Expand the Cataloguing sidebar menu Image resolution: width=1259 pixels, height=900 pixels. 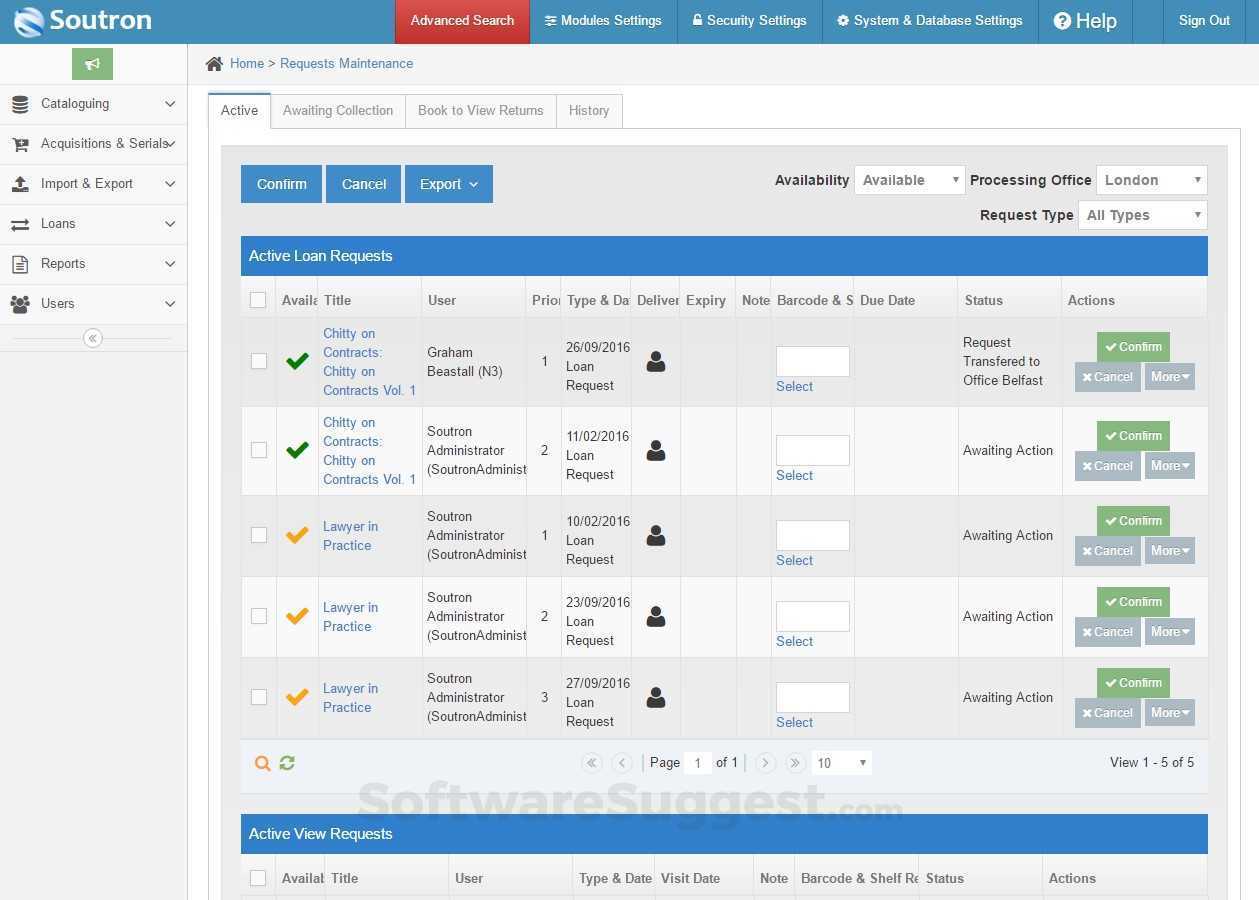93,104
